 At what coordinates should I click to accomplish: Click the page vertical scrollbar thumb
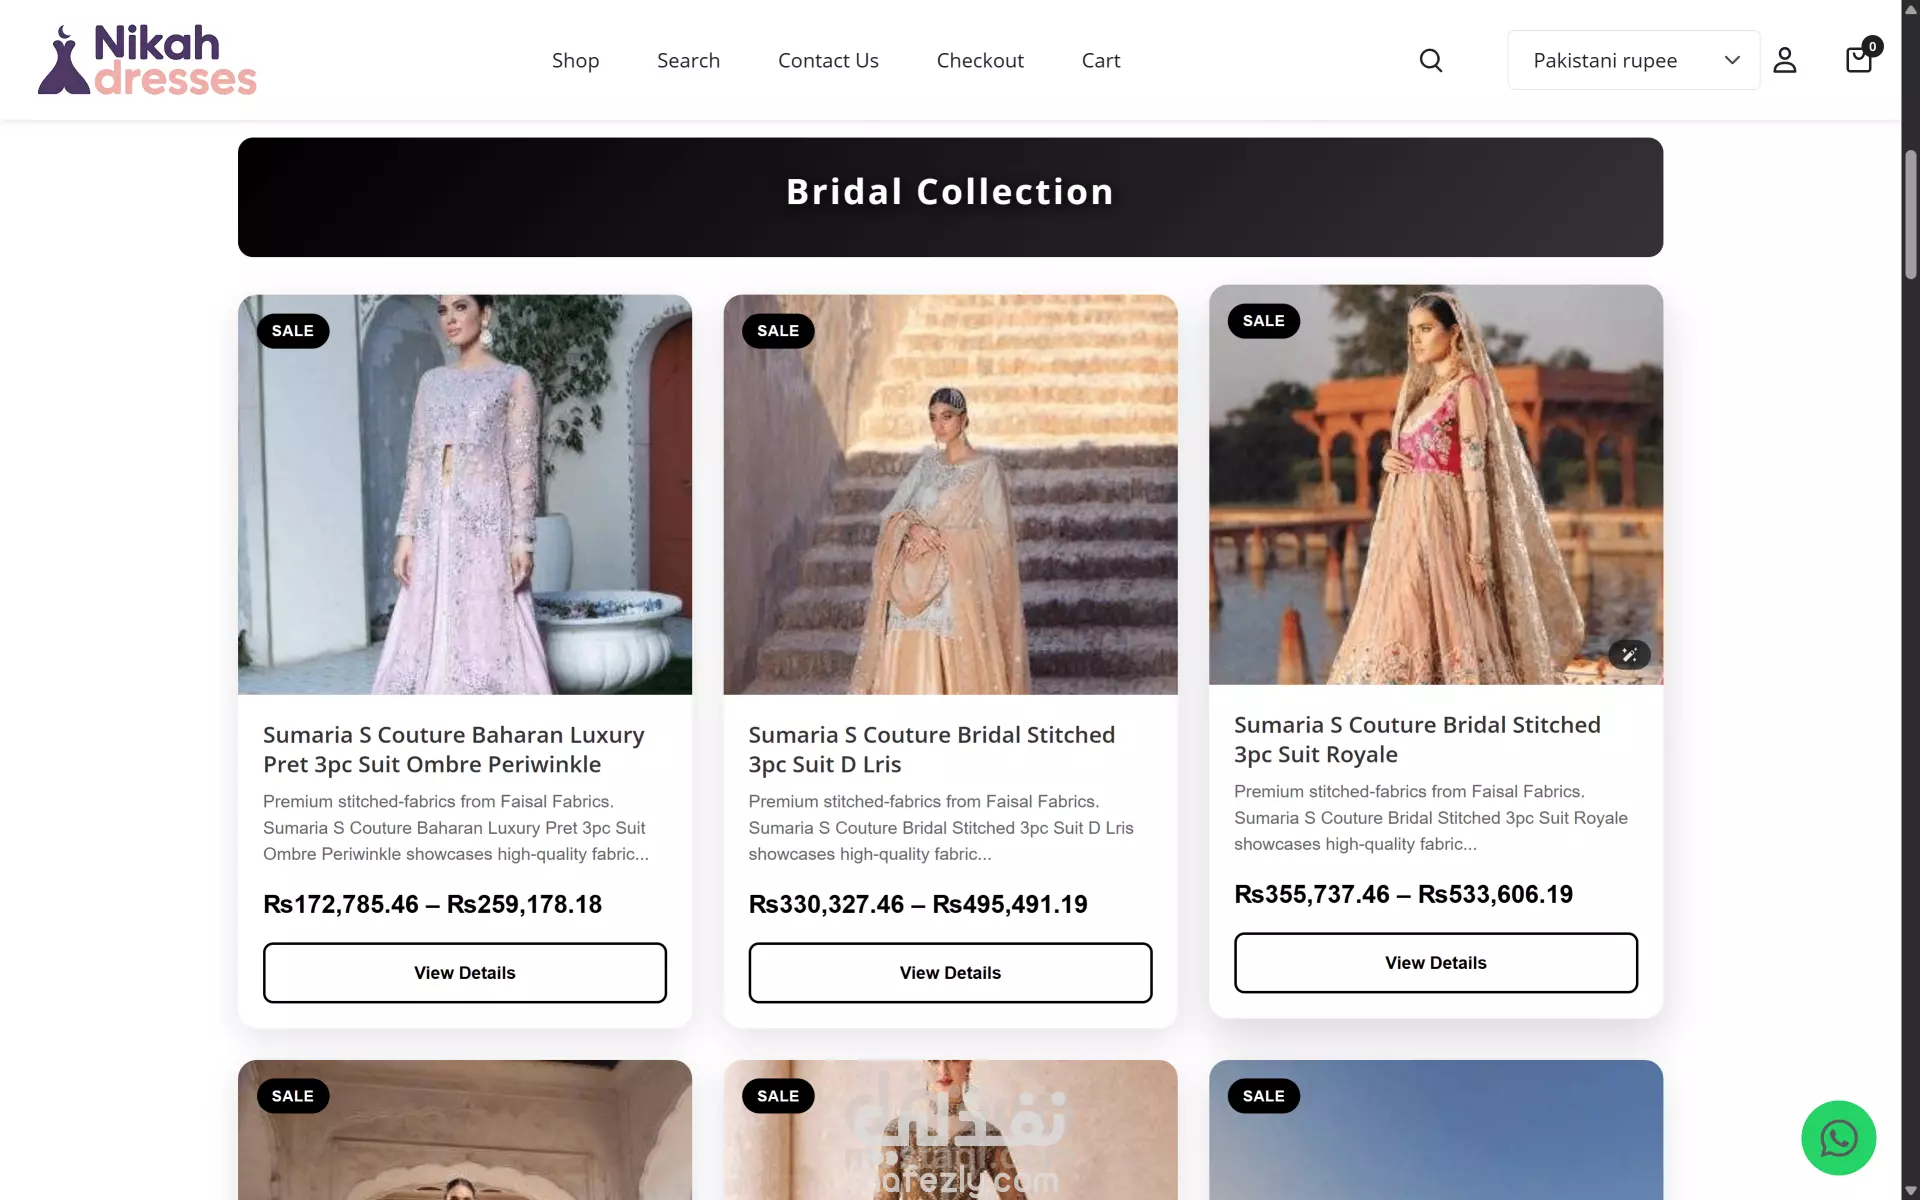pyautogui.click(x=1911, y=214)
